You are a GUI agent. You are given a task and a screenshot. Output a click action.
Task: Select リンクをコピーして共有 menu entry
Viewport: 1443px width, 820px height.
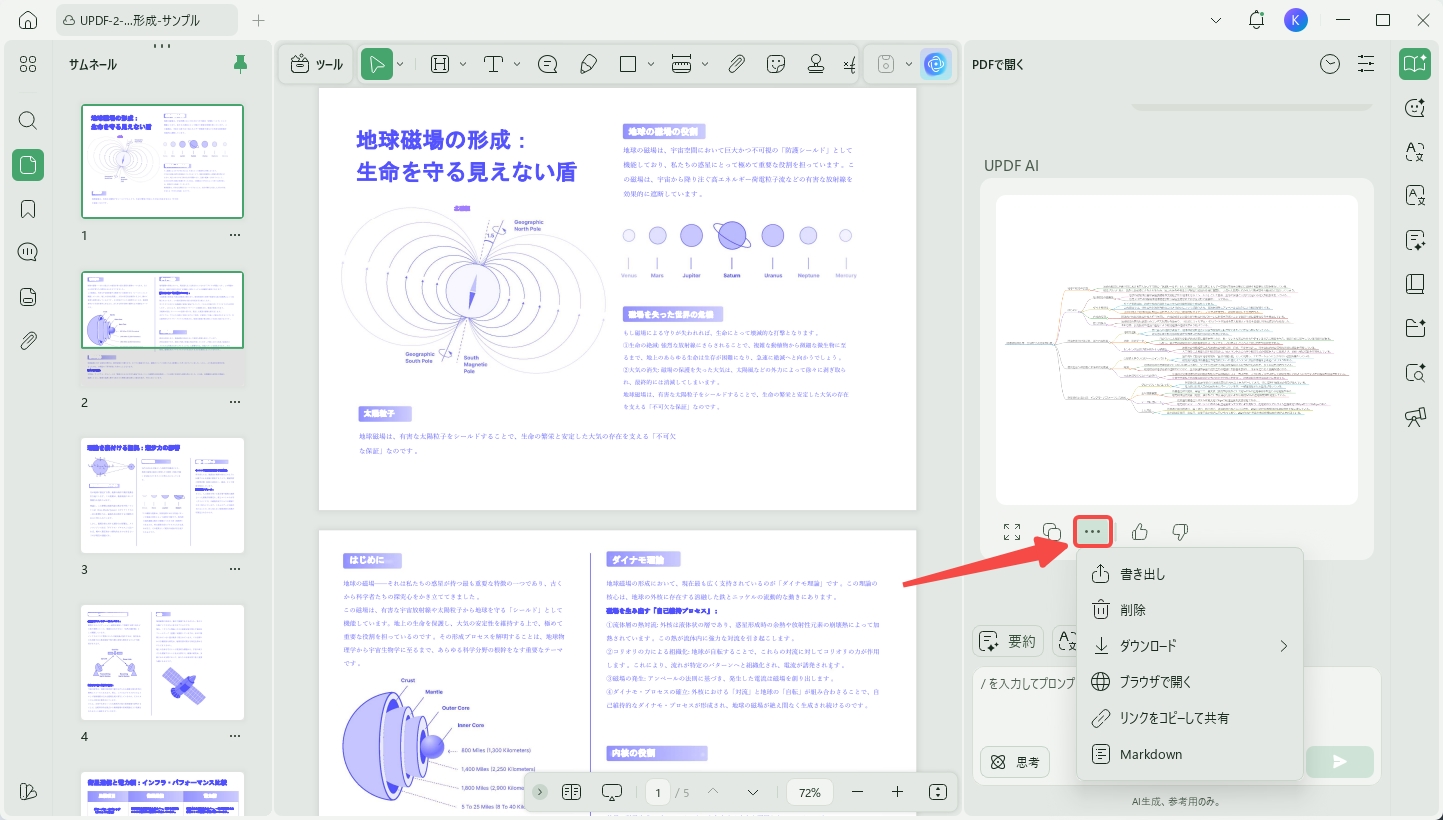pyautogui.click(x=1190, y=718)
